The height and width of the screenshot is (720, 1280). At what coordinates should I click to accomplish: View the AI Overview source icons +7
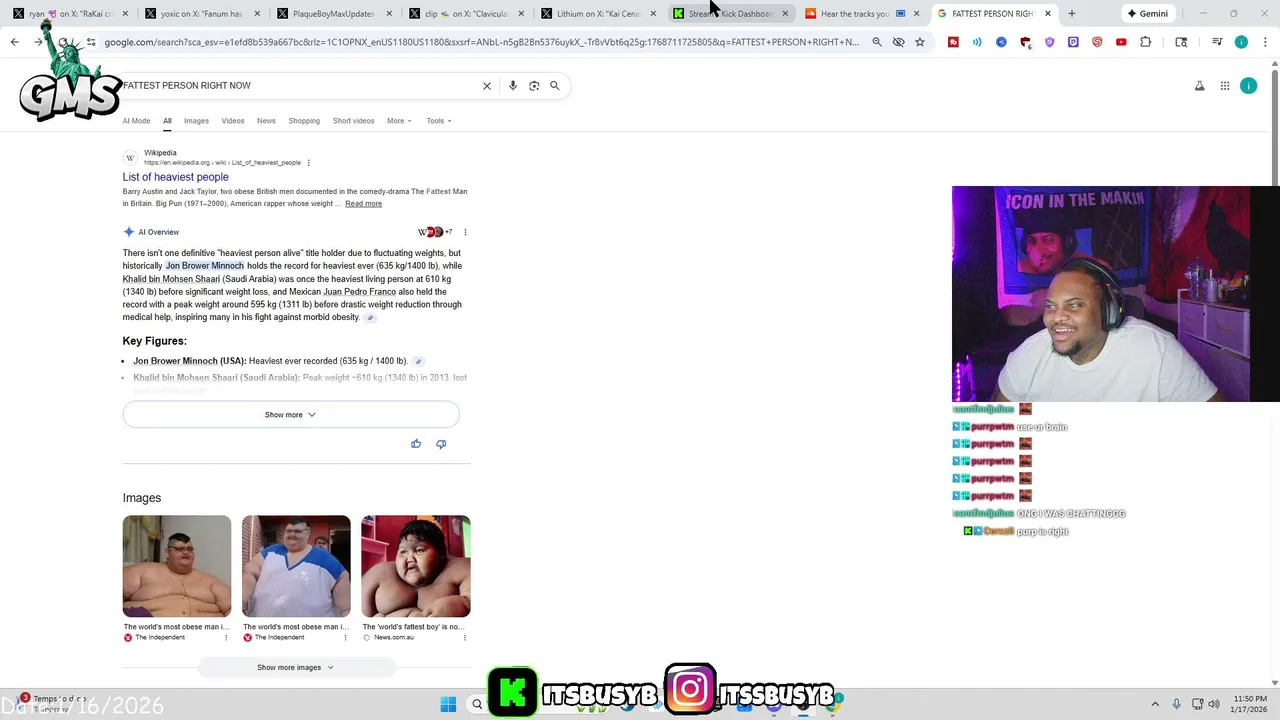[435, 232]
